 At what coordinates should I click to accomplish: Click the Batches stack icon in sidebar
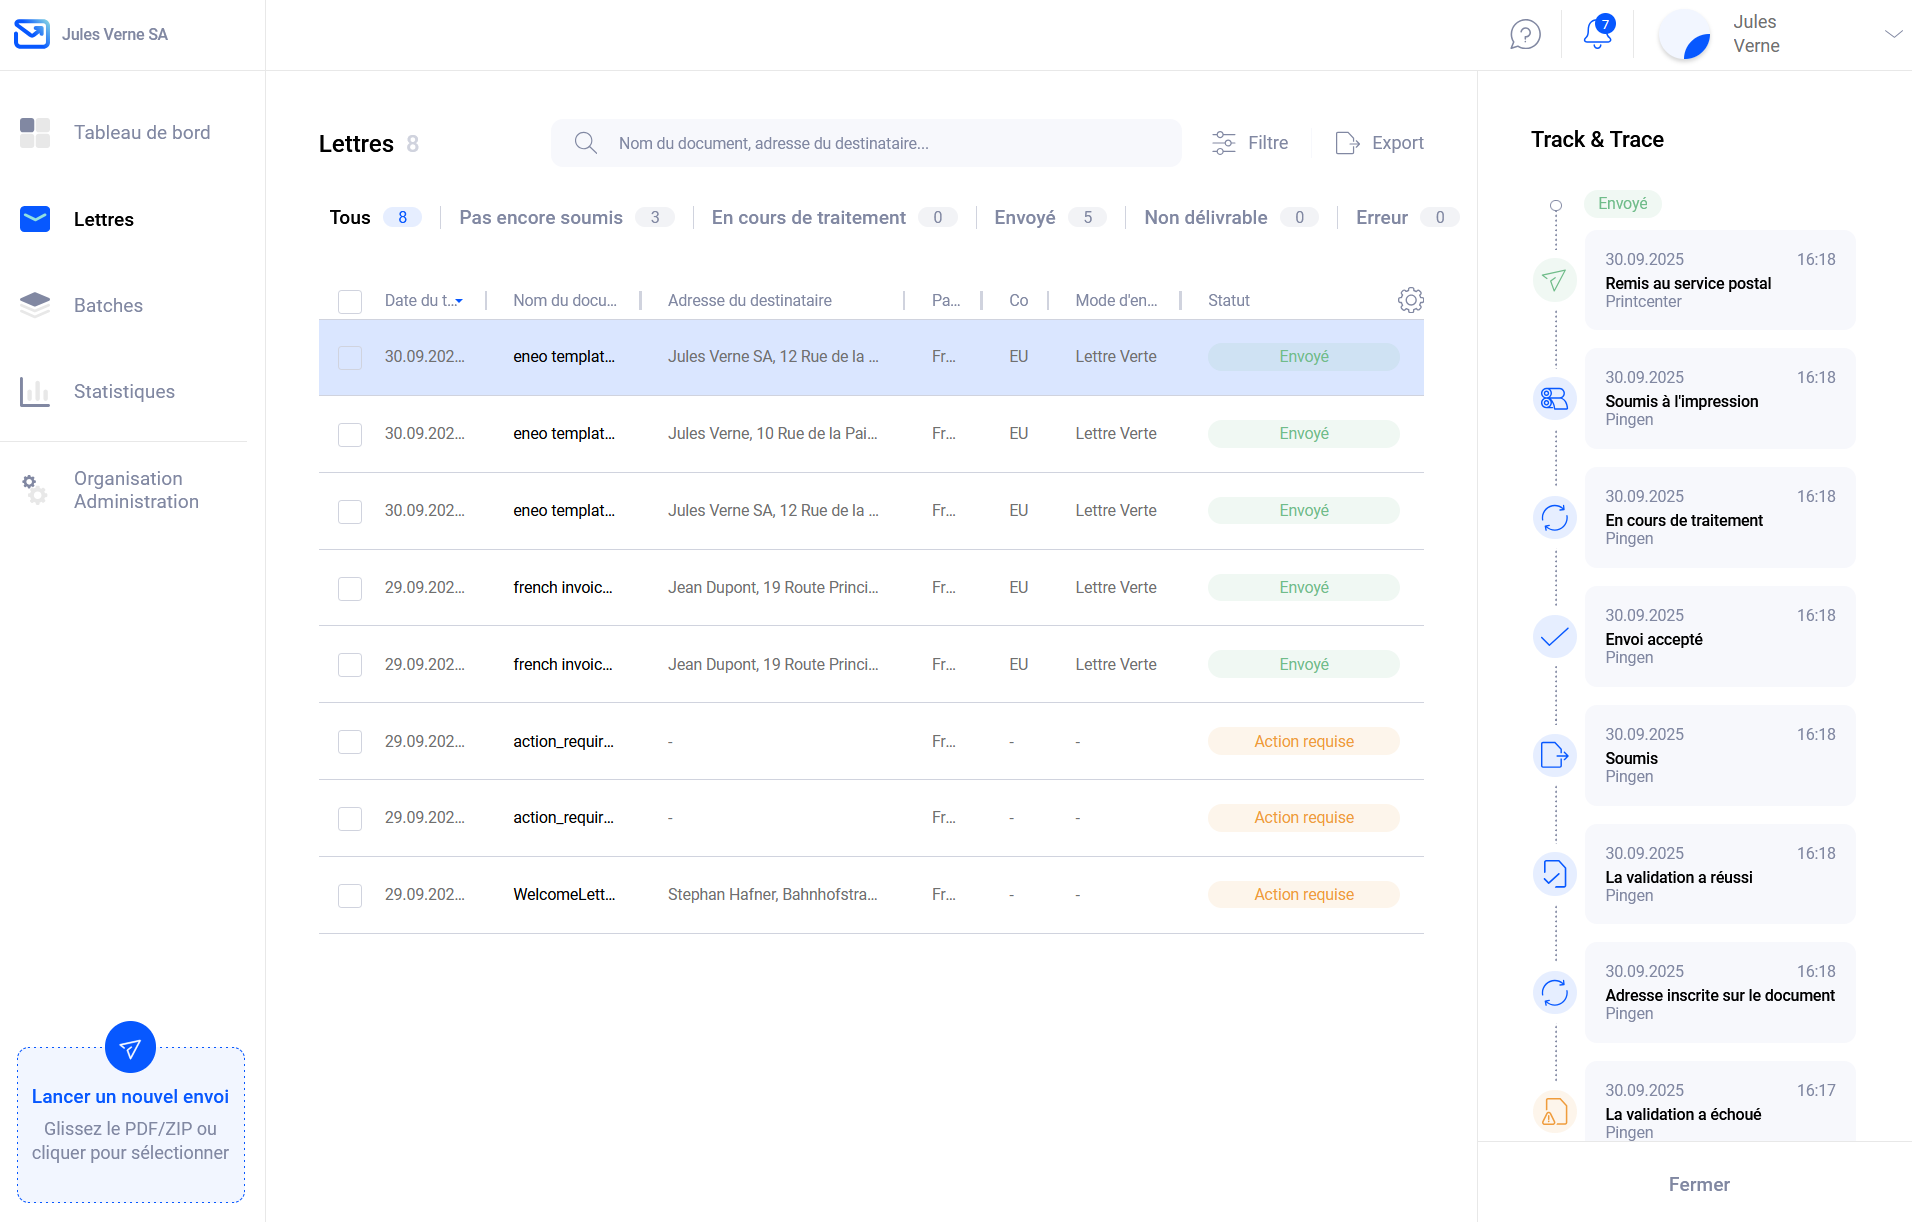pos(35,305)
